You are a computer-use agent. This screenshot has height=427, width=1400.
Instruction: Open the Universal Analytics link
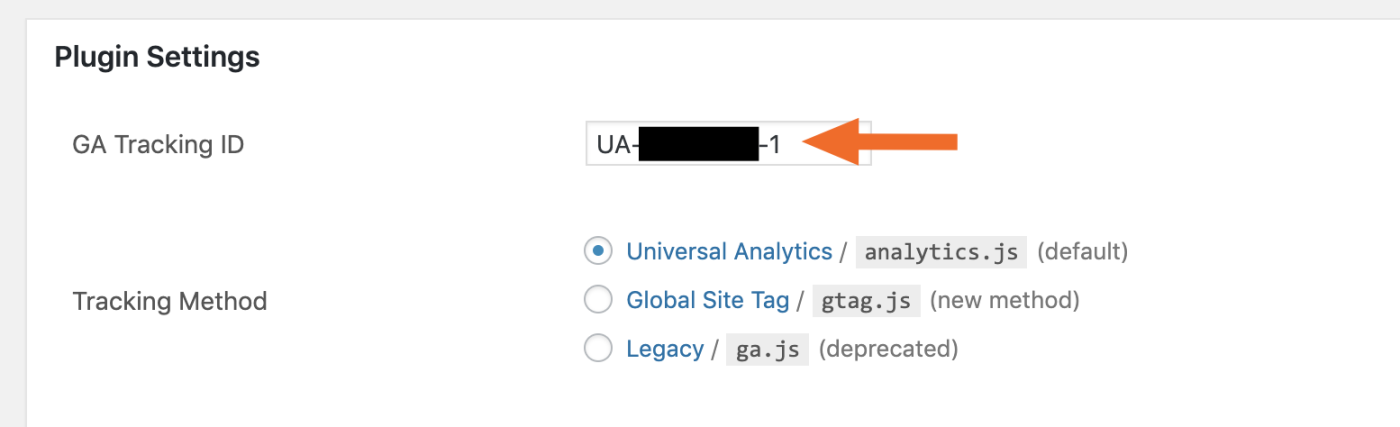tap(729, 251)
